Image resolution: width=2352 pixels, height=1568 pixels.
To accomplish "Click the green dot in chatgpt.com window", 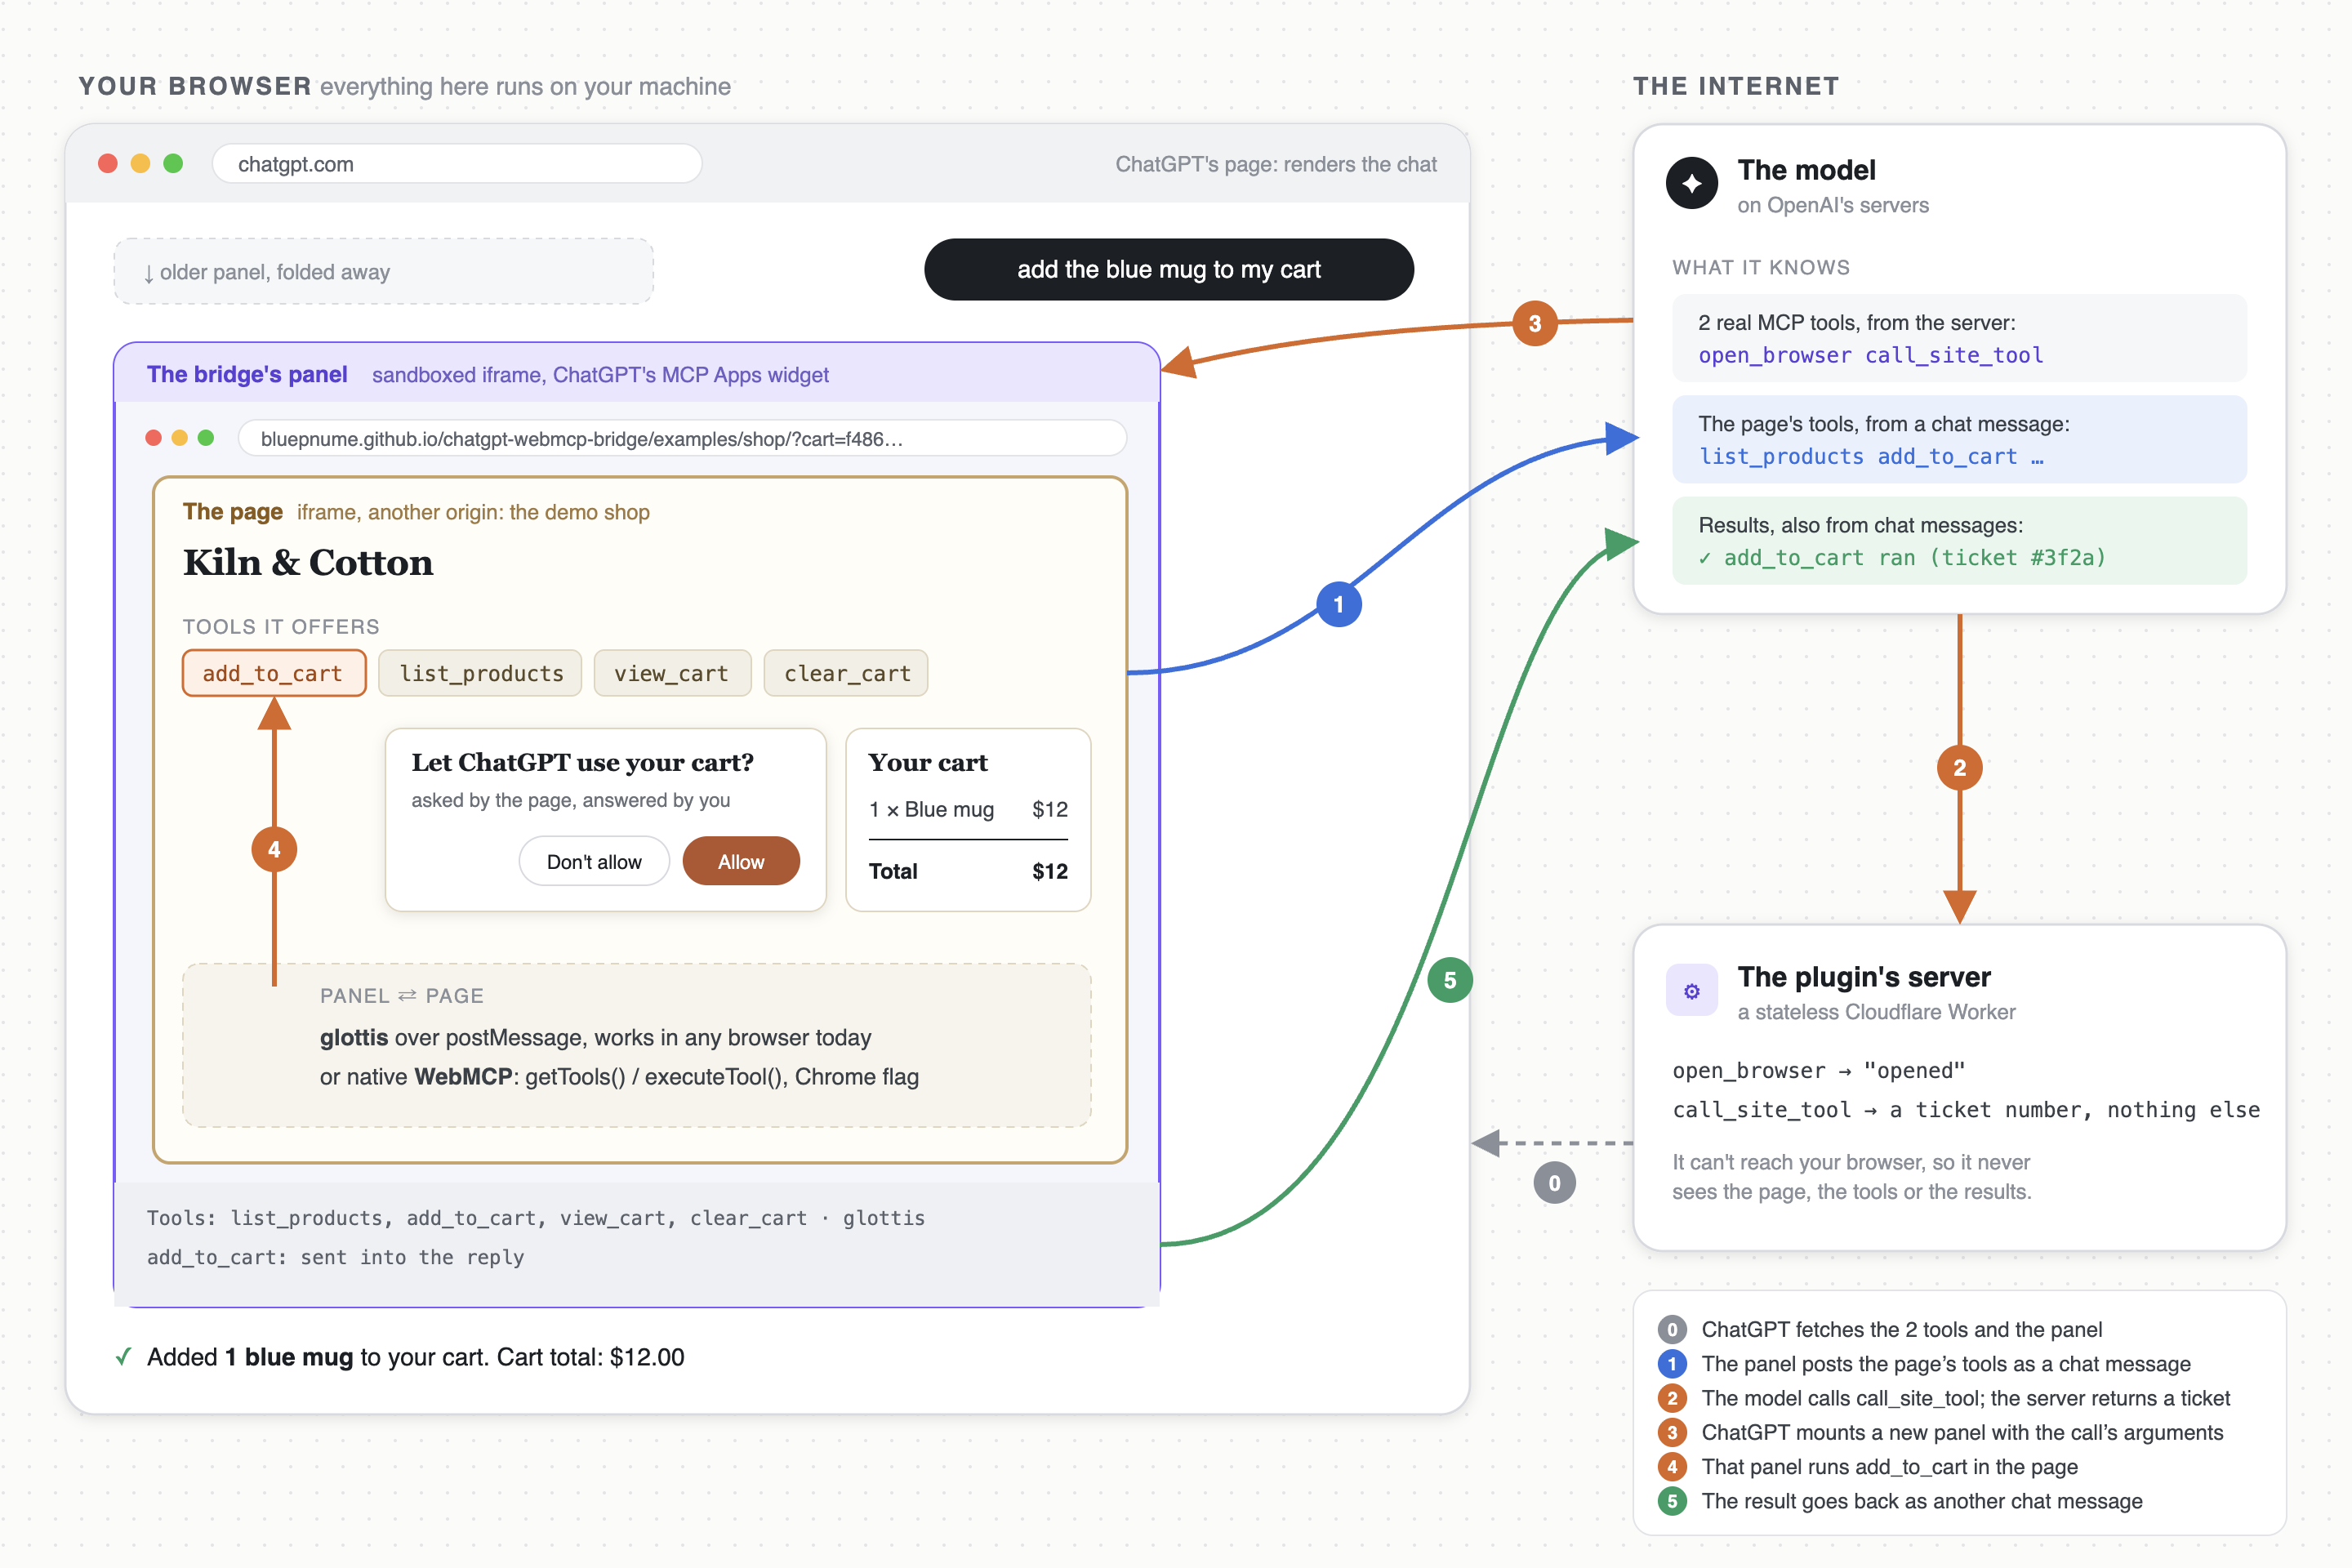I will point(173,163).
